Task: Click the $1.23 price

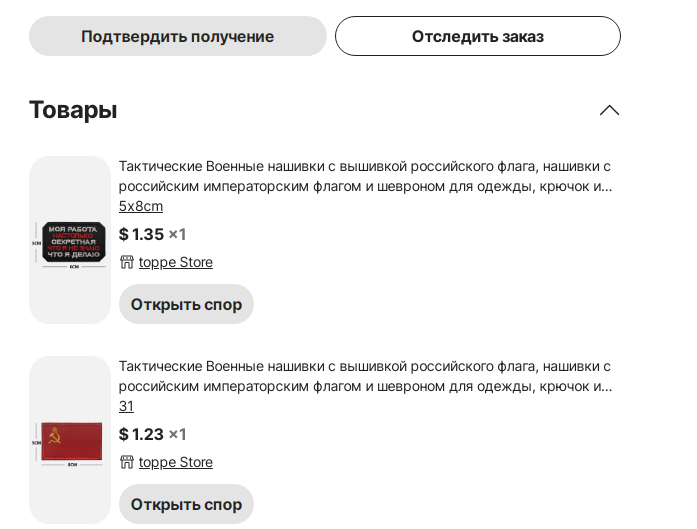Action: (141, 434)
